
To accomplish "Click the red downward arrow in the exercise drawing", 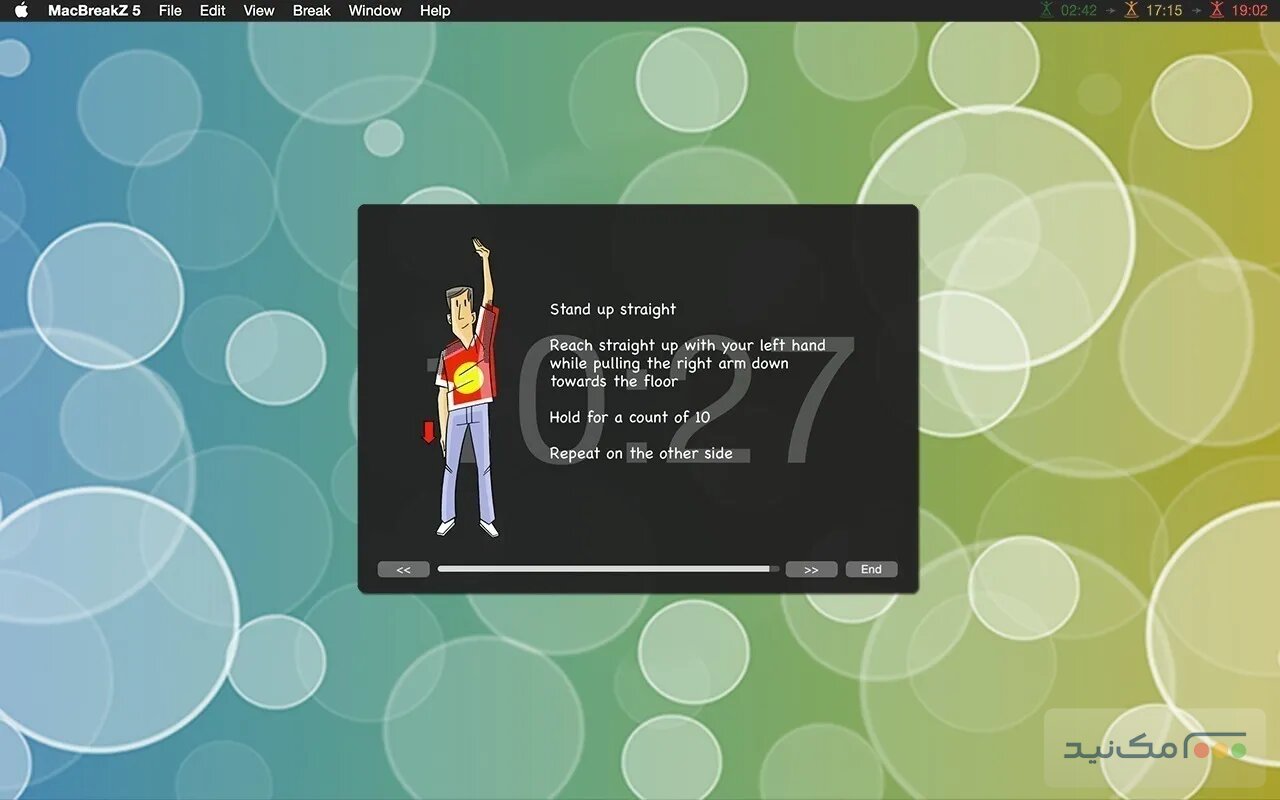I will click(x=428, y=430).
